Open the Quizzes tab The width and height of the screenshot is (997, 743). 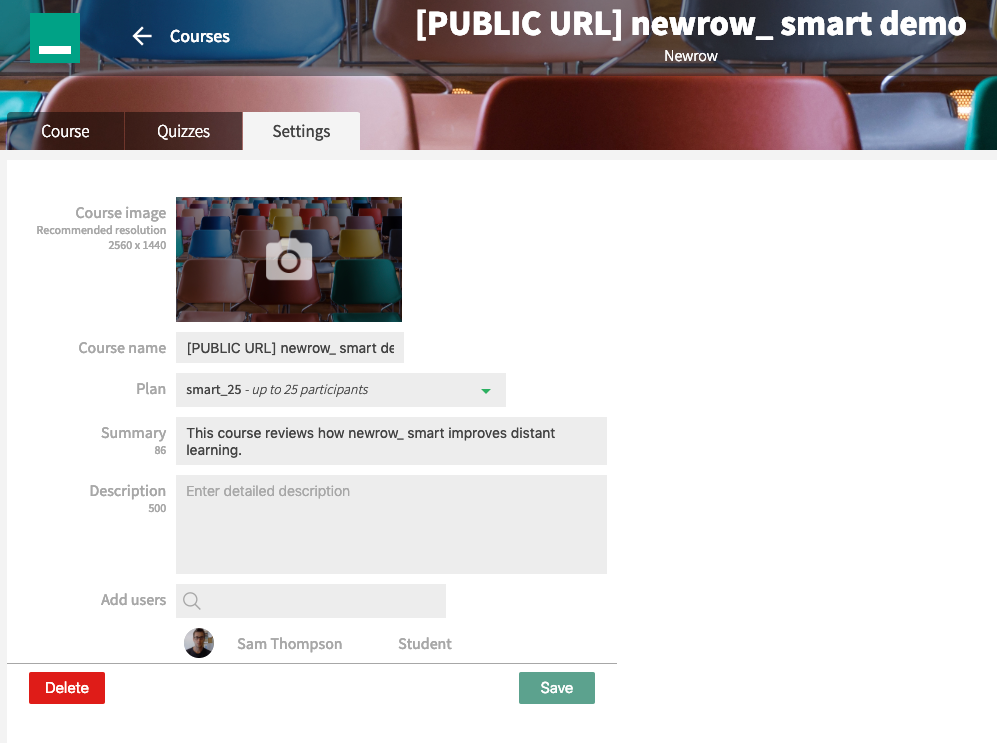click(184, 132)
